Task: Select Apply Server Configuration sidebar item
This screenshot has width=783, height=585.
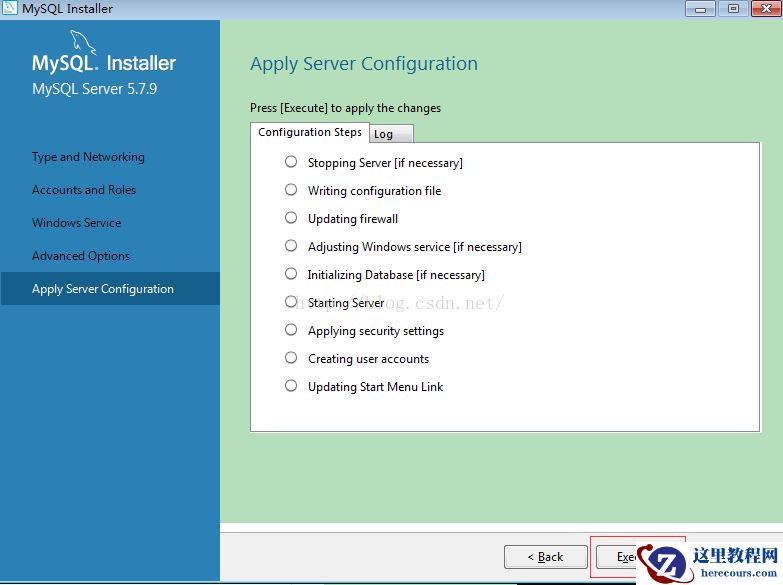Action: [110, 289]
